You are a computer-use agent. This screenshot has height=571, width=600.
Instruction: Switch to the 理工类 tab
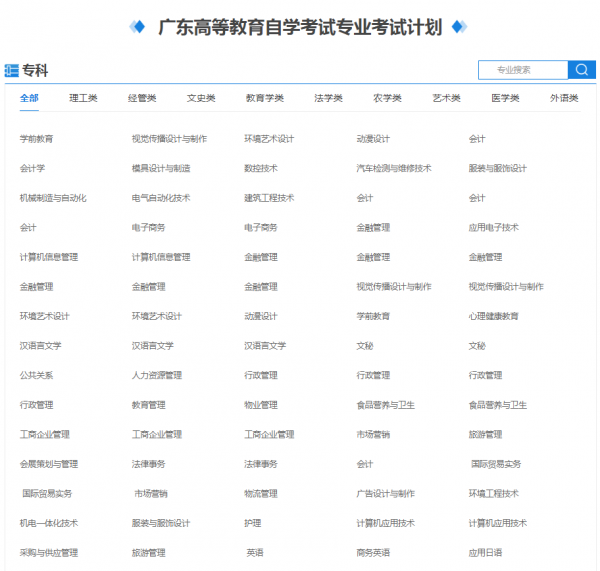83,98
